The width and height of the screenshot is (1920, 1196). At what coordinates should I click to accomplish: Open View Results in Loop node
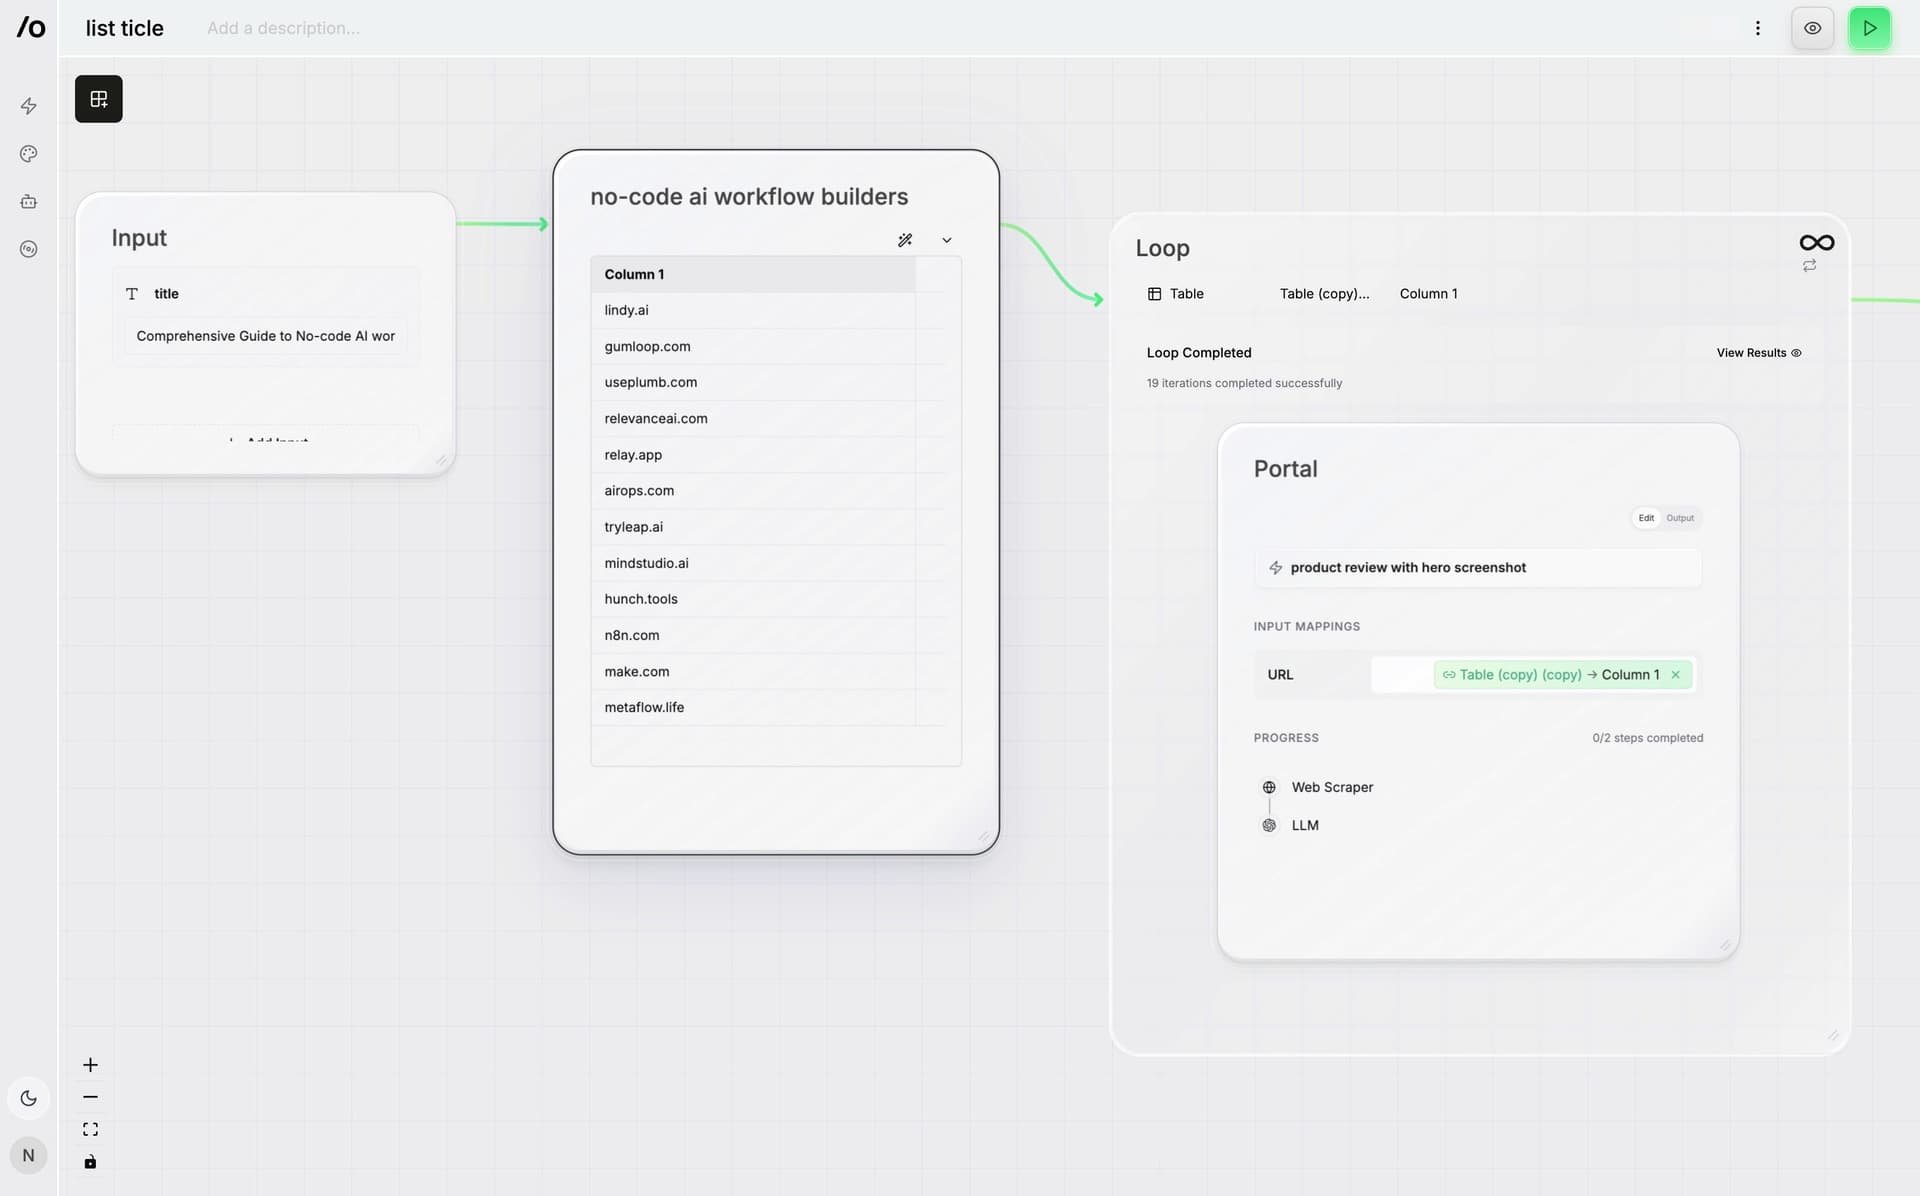[x=1758, y=353]
